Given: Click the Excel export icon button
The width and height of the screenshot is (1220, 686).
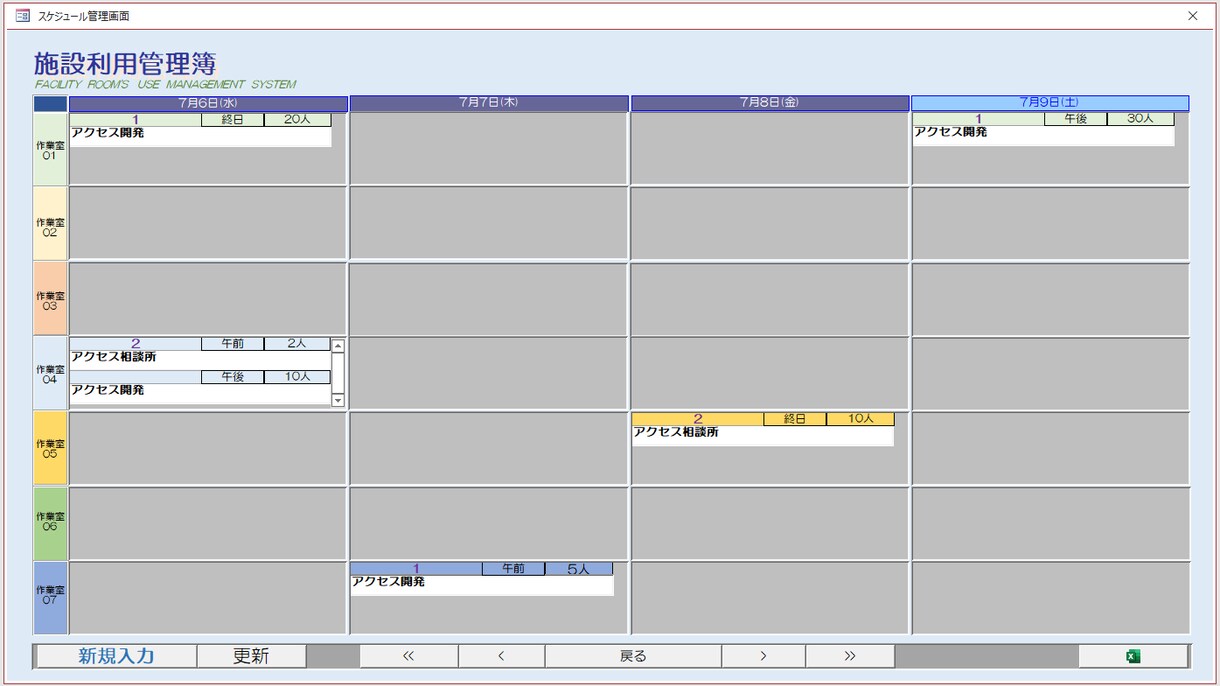Looking at the screenshot, I should click(x=1133, y=656).
